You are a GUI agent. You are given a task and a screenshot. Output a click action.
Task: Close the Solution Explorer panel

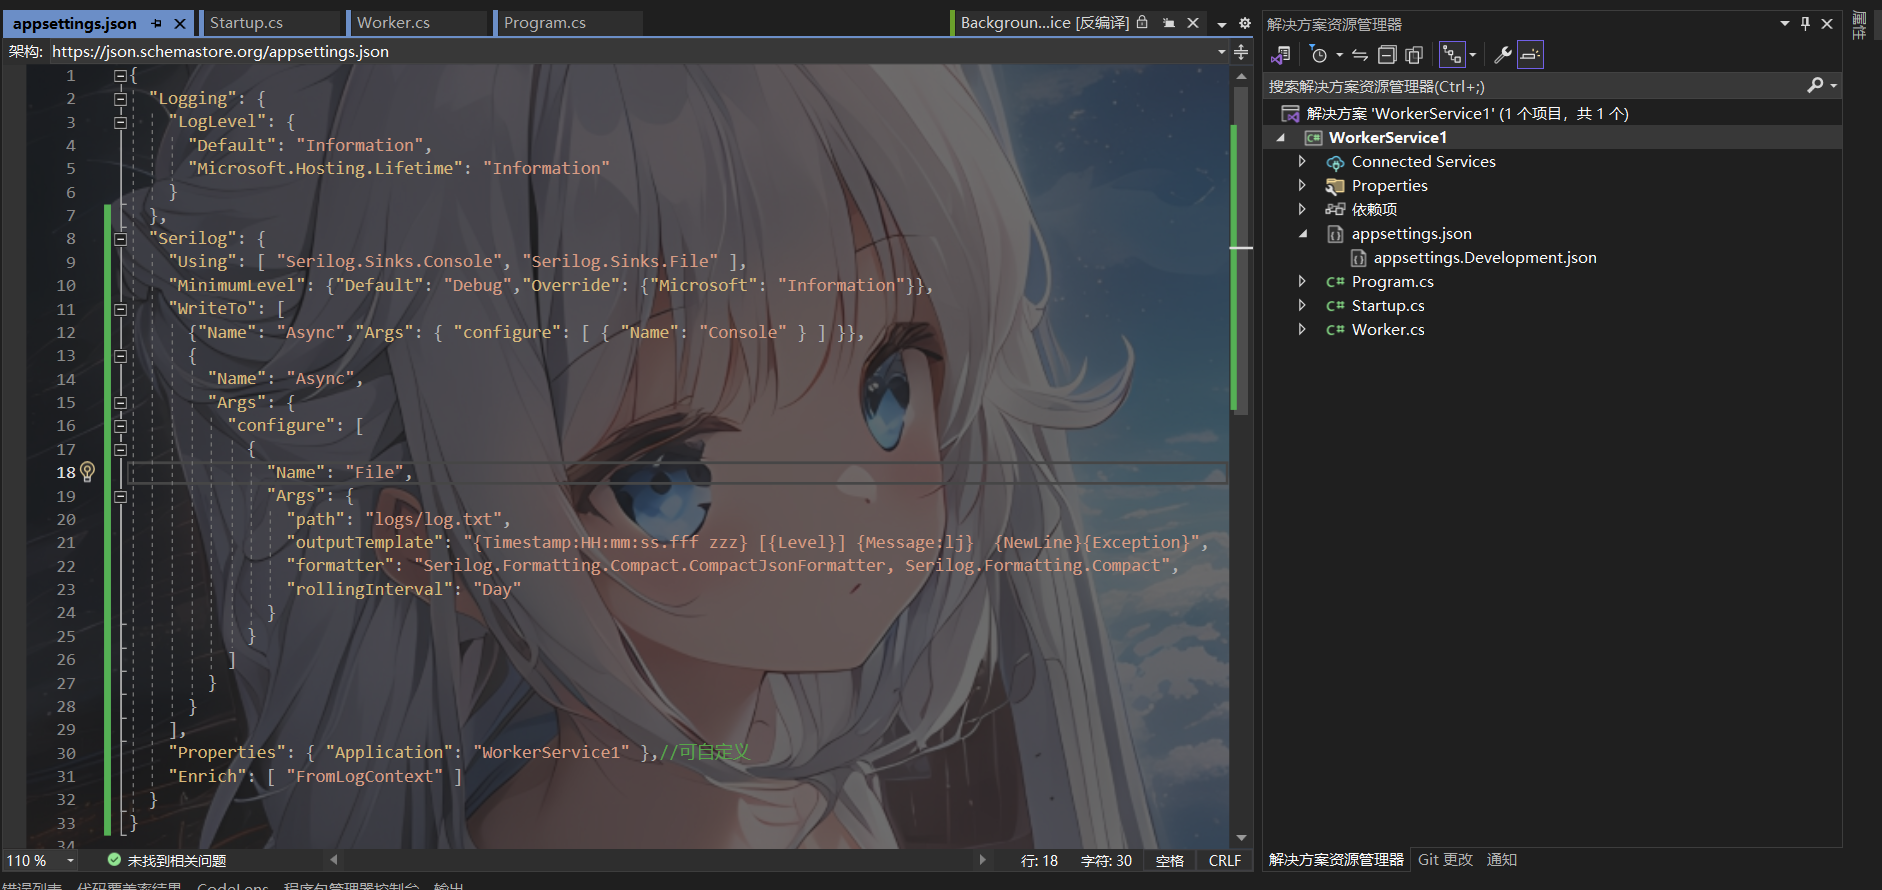coord(1827,23)
